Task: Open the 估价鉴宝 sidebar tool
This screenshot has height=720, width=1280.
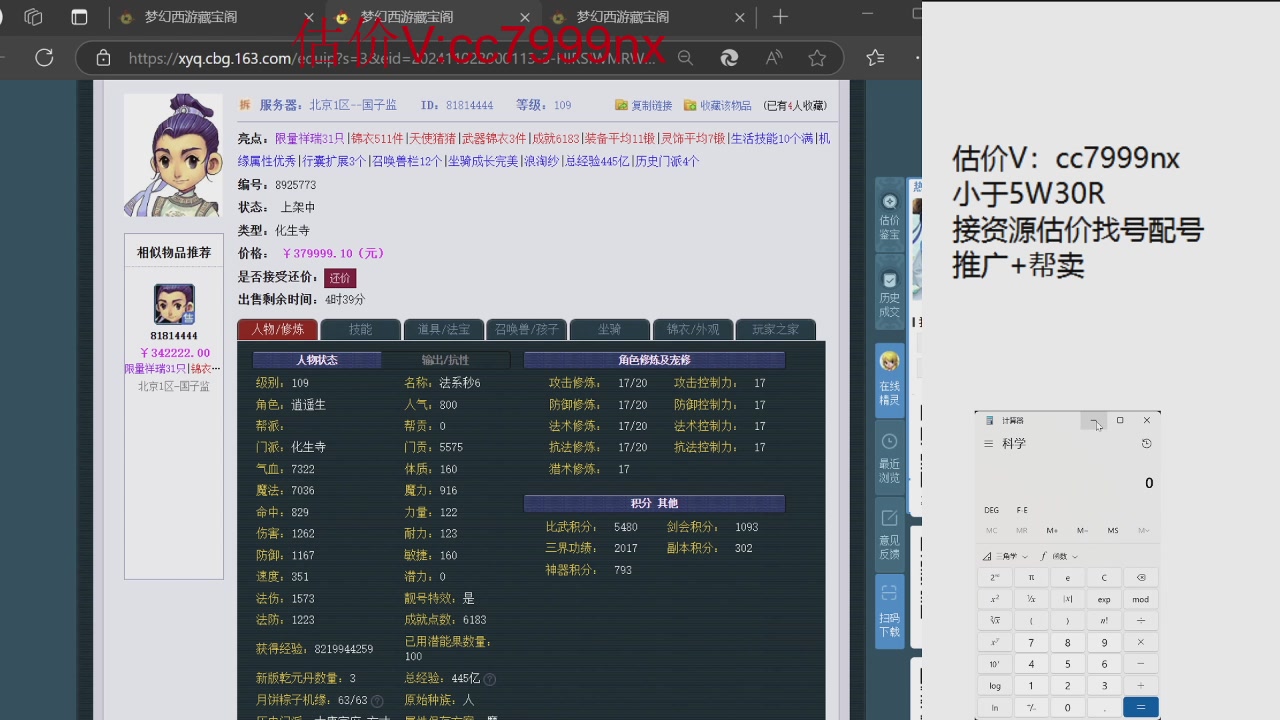Action: (x=889, y=217)
